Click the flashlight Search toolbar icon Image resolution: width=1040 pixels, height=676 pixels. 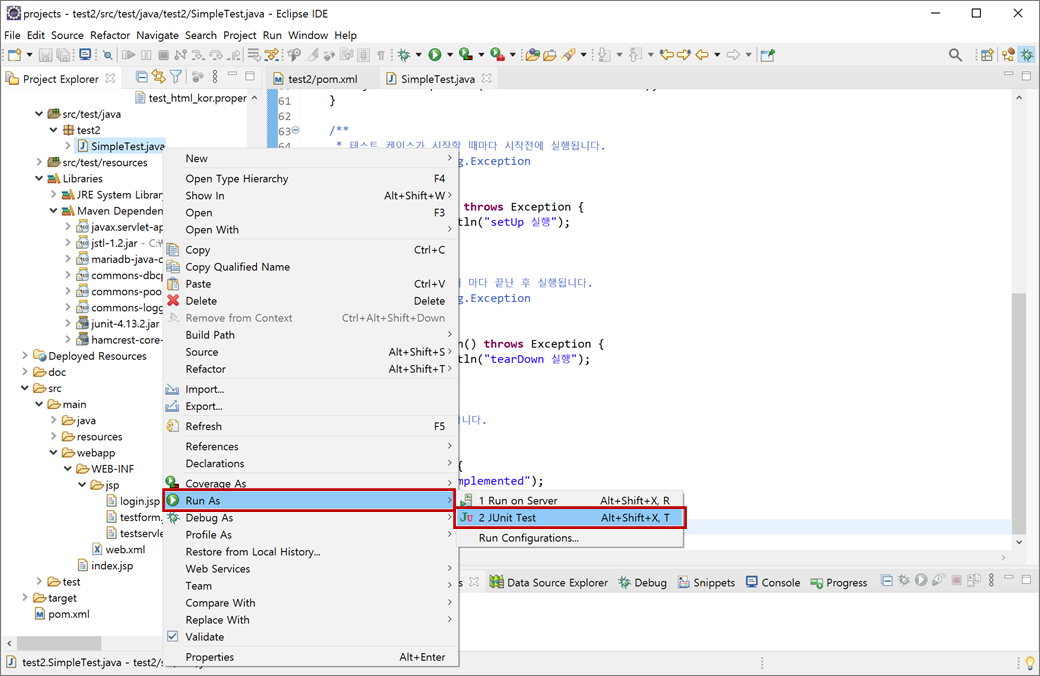pyautogui.click(x=568, y=55)
